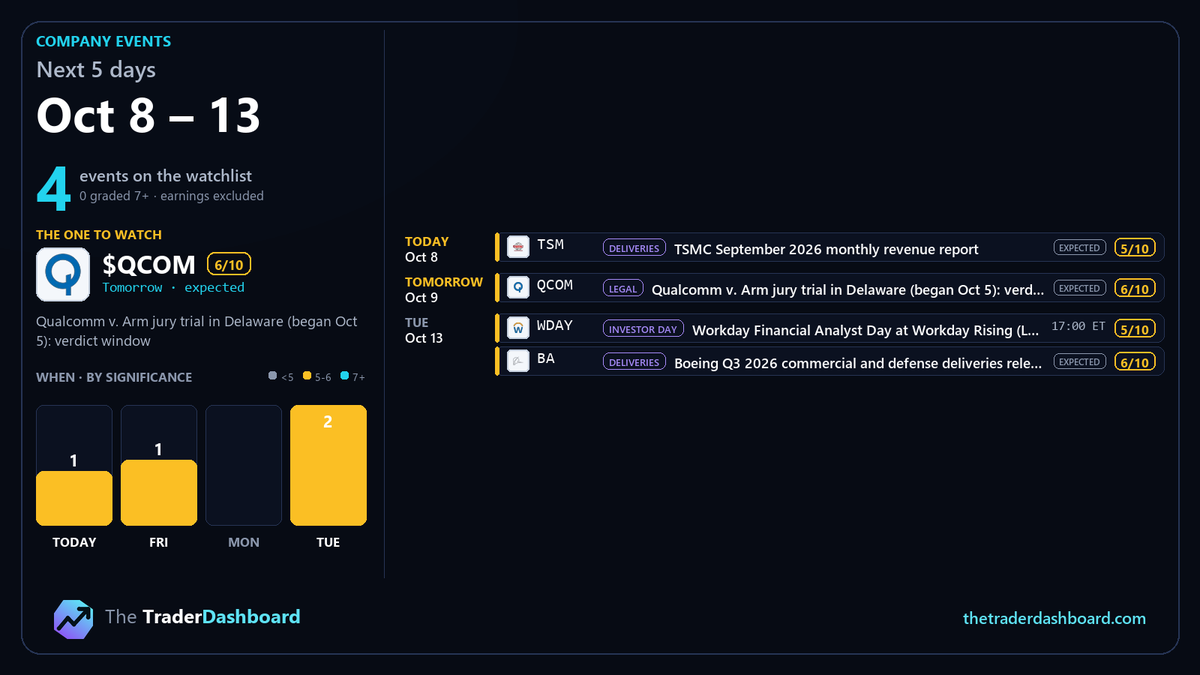This screenshot has height=675, width=1200.
Task: Click the 6/10 badge beside $QCOM heading
Action: pos(229,264)
